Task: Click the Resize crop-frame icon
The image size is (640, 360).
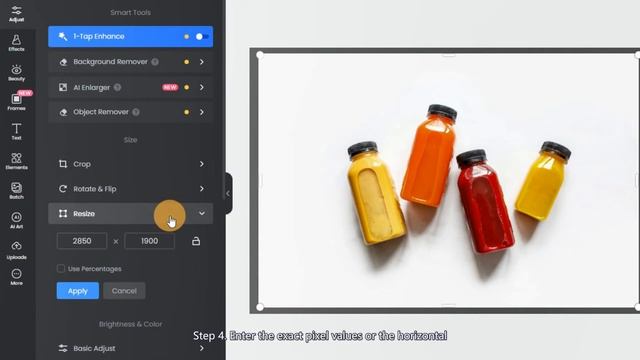Action: click(x=63, y=213)
